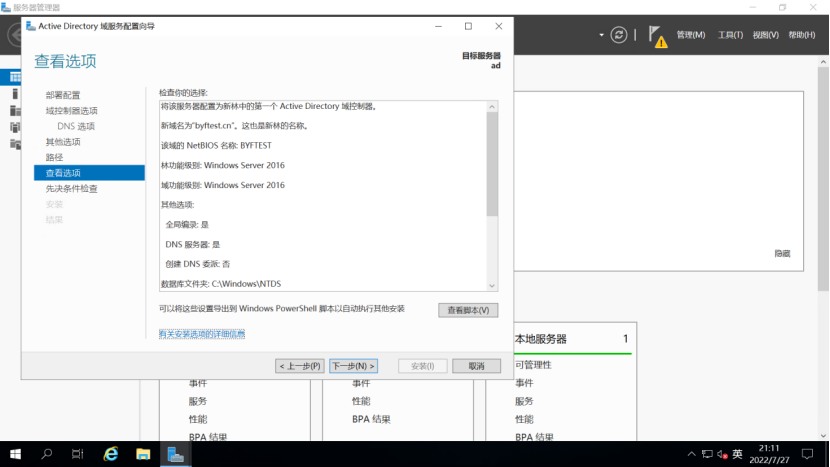
Task: Click the refresh icon in Server Manager header
Action: click(x=619, y=35)
